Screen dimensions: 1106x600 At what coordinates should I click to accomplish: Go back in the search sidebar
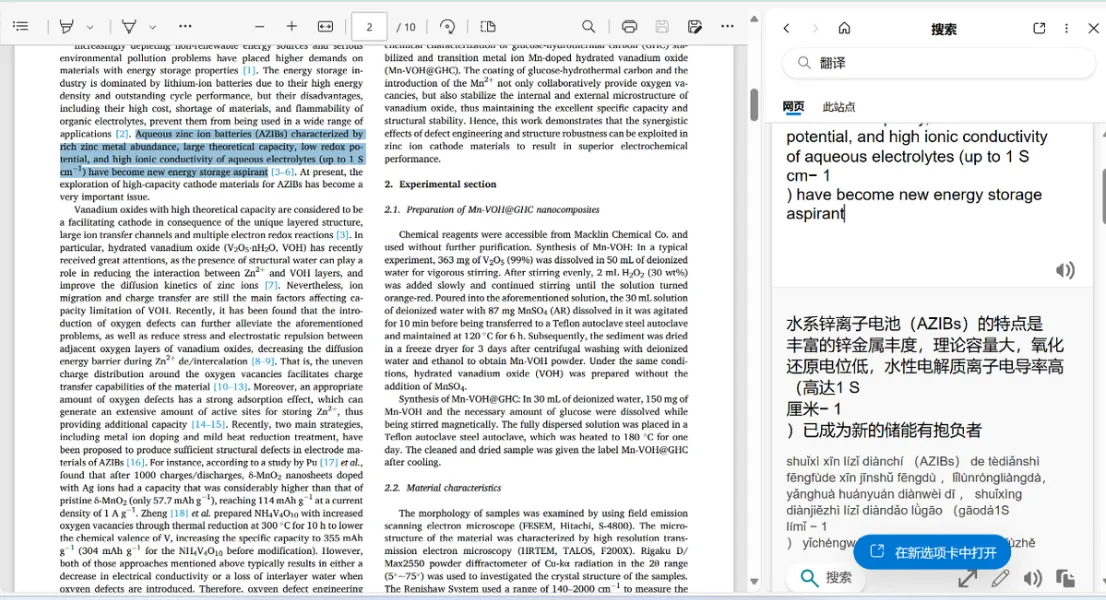pyautogui.click(x=786, y=28)
